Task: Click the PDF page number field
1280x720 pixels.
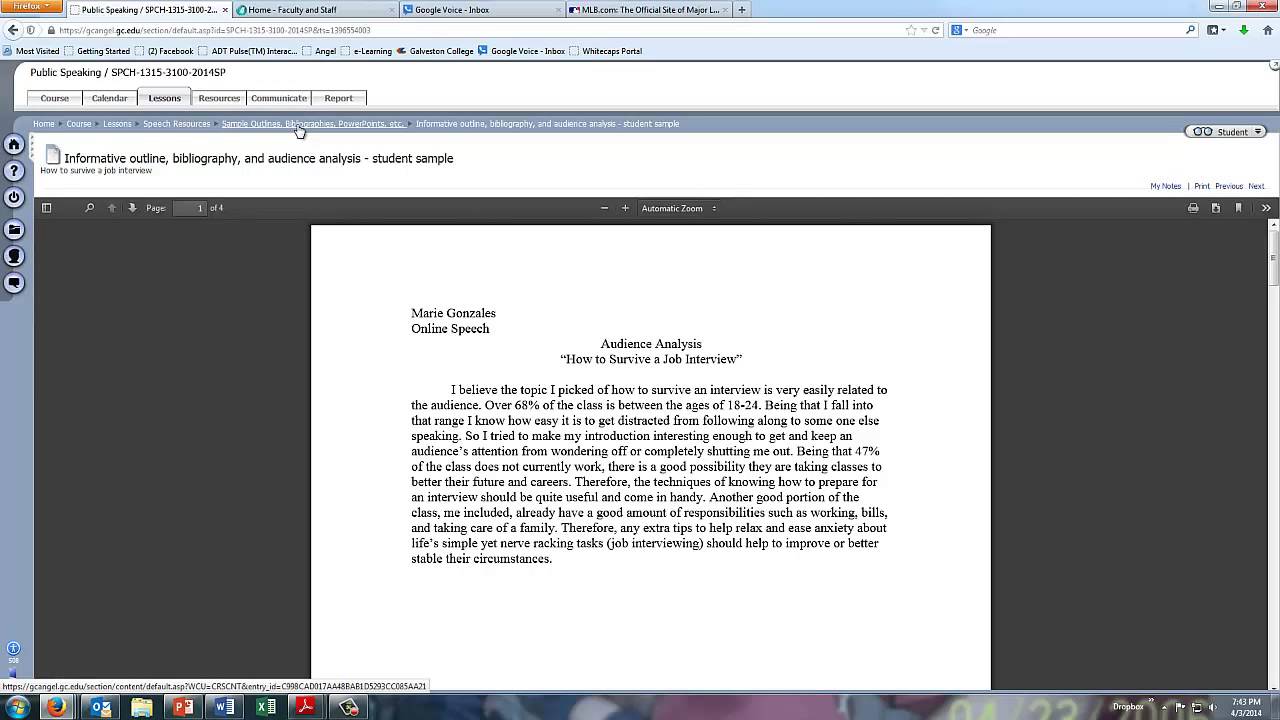Action: point(189,208)
